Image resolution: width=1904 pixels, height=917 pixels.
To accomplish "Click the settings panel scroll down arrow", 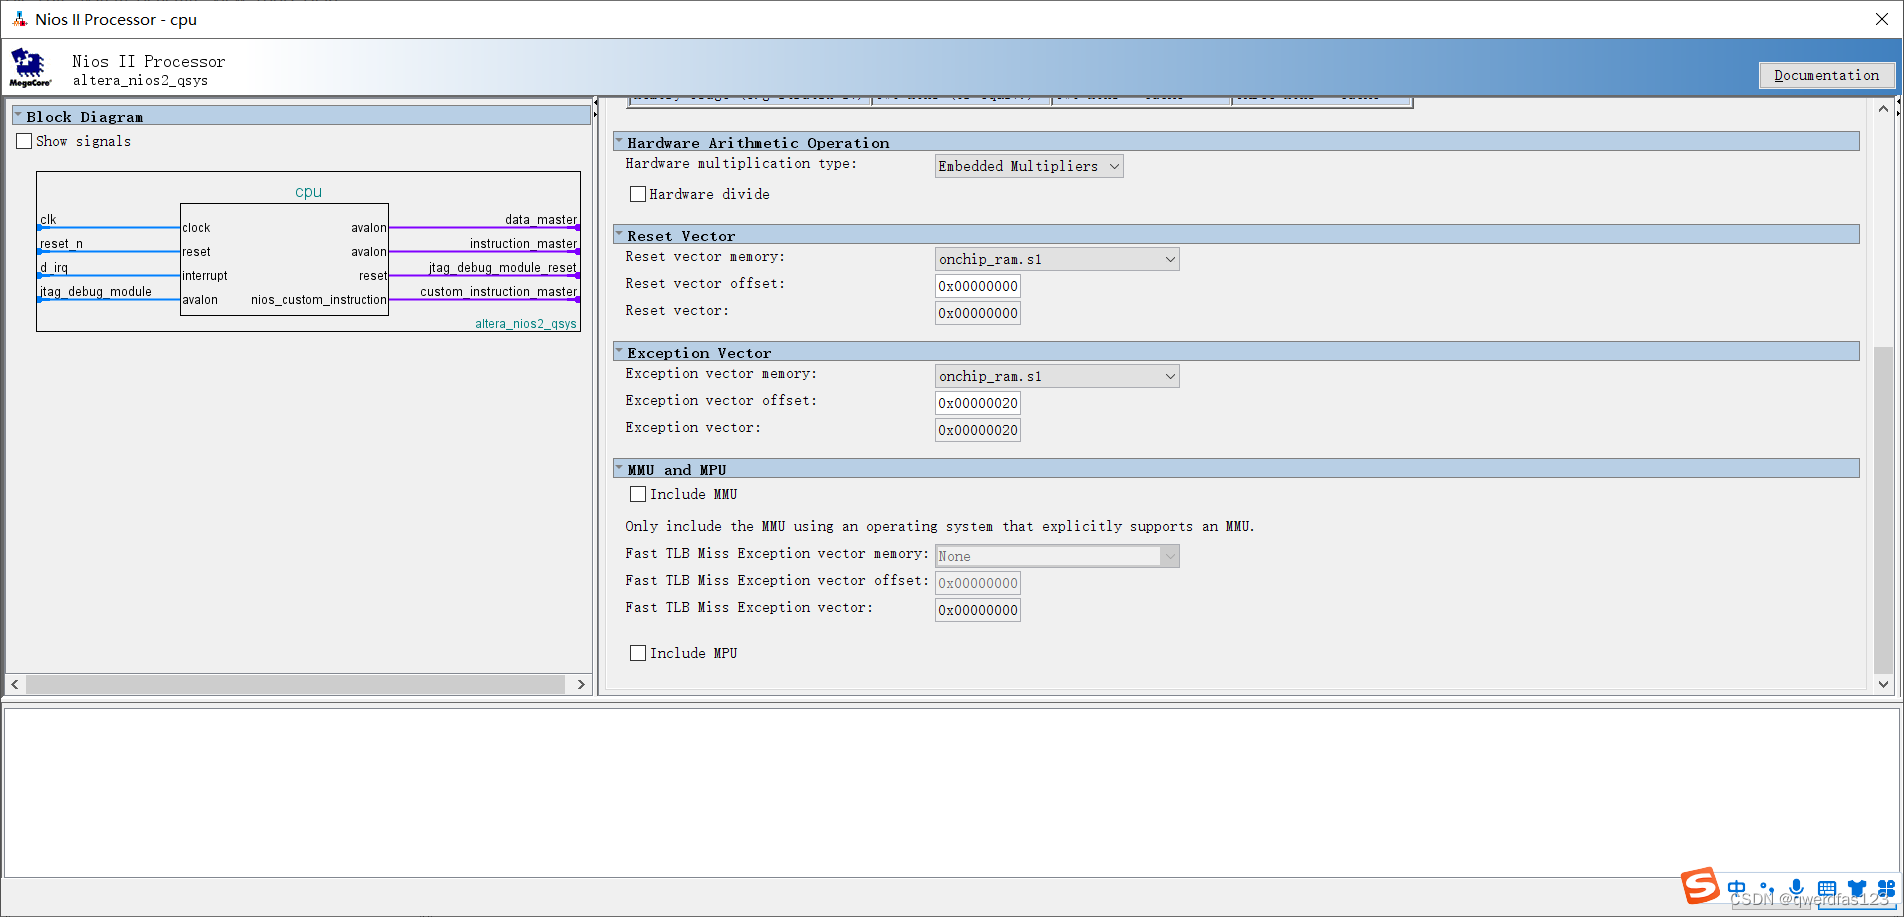I will point(1883,684).
